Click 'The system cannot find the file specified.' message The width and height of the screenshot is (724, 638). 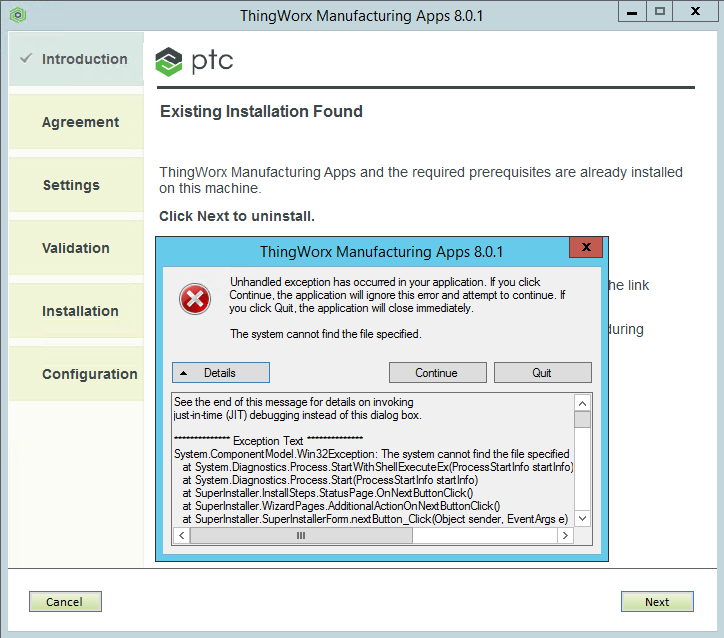[x=326, y=334]
